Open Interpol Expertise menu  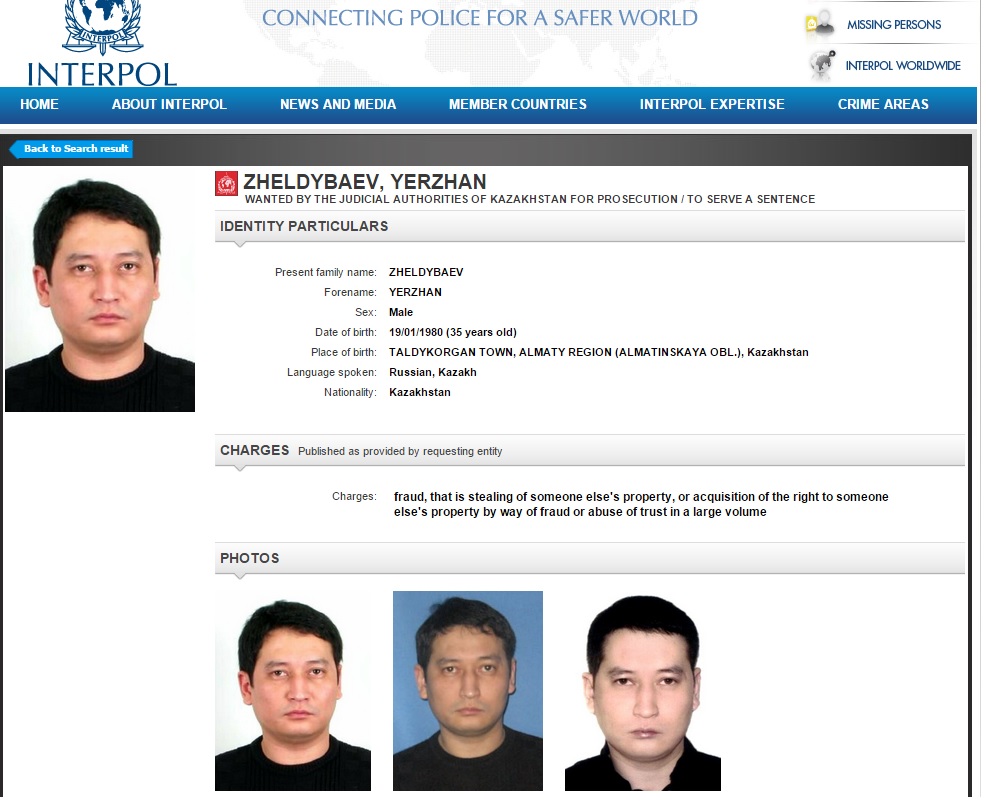[x=712, y=104]
